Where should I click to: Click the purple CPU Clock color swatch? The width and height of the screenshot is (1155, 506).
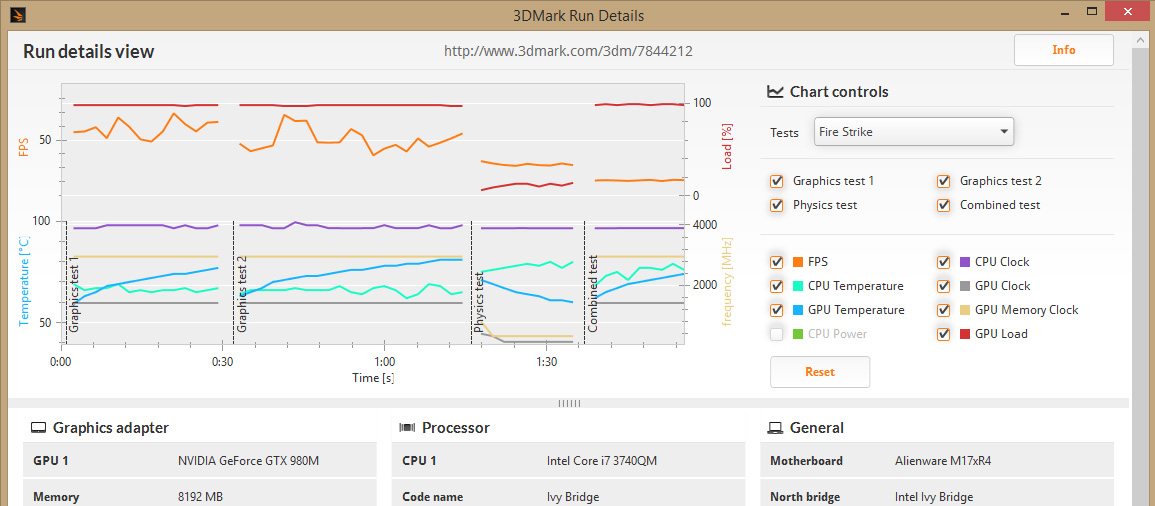965,262
